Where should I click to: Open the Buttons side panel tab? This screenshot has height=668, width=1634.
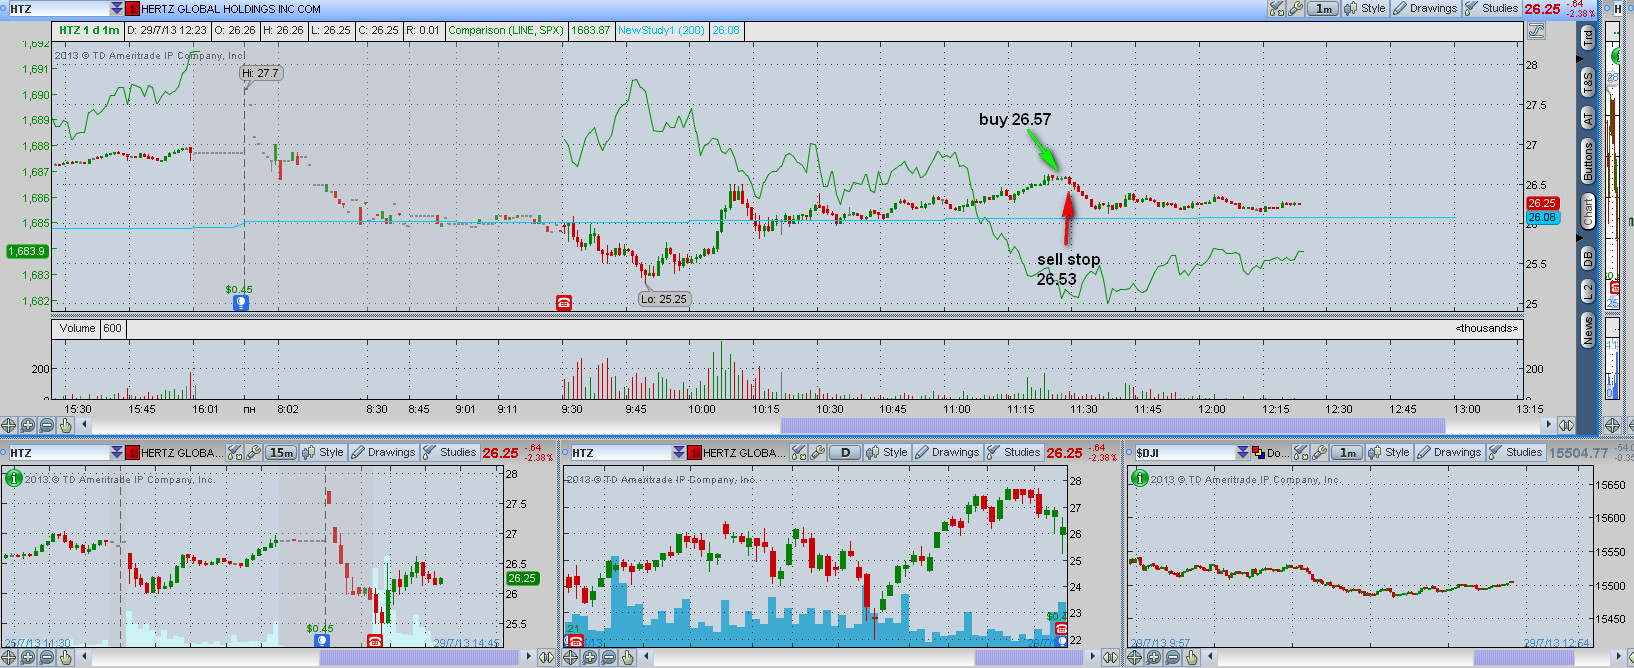click(x=1587, y=162)
